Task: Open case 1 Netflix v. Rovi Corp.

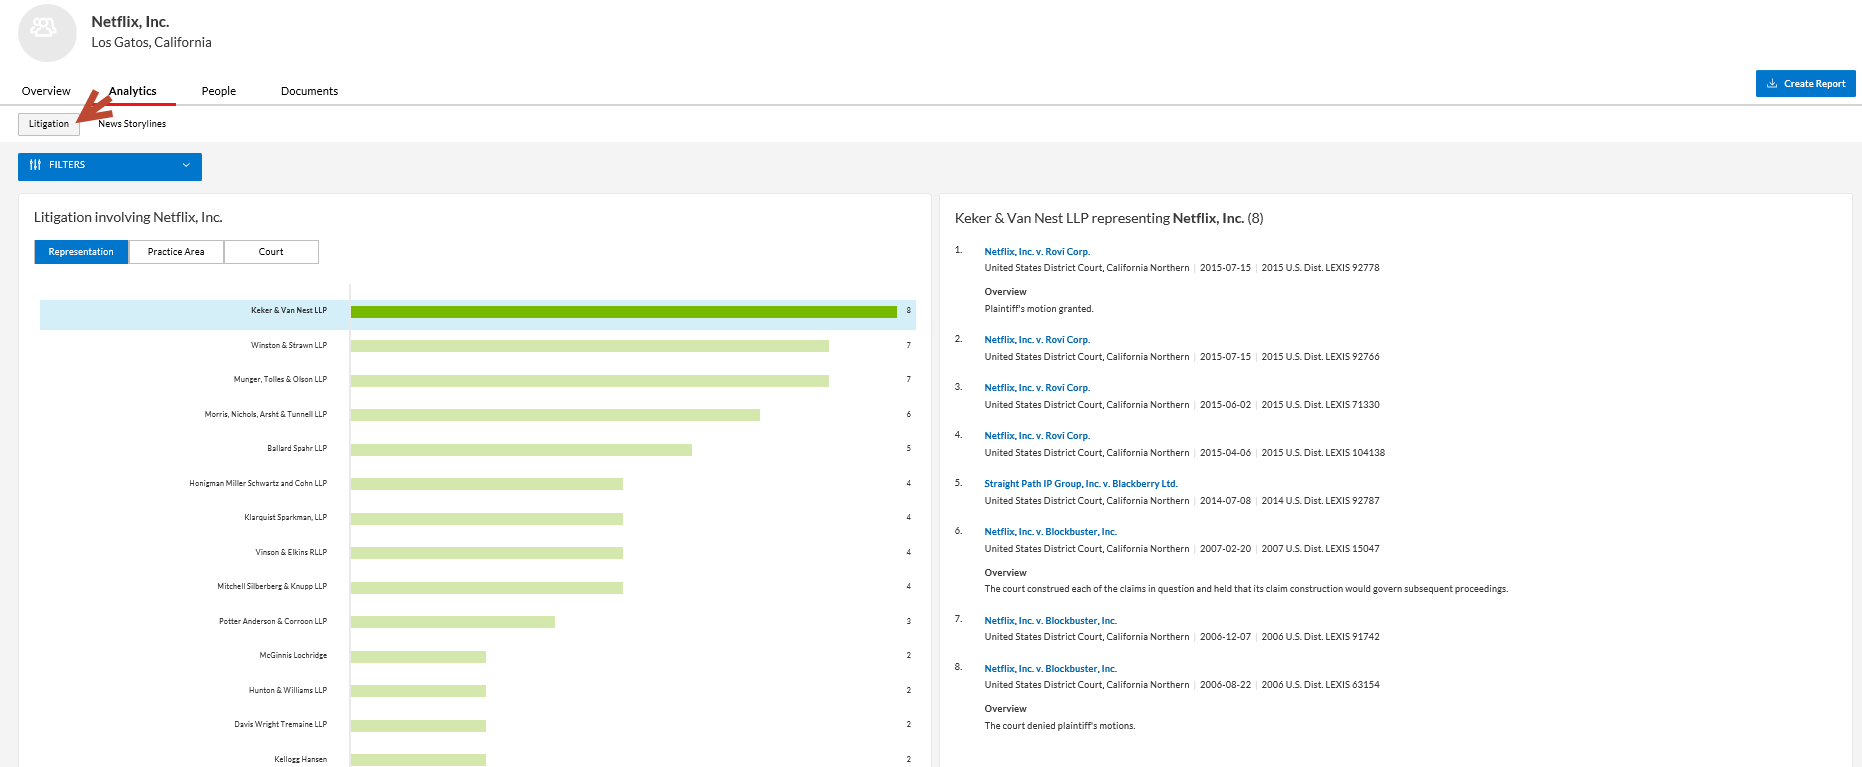Action: click(1037, 252)
